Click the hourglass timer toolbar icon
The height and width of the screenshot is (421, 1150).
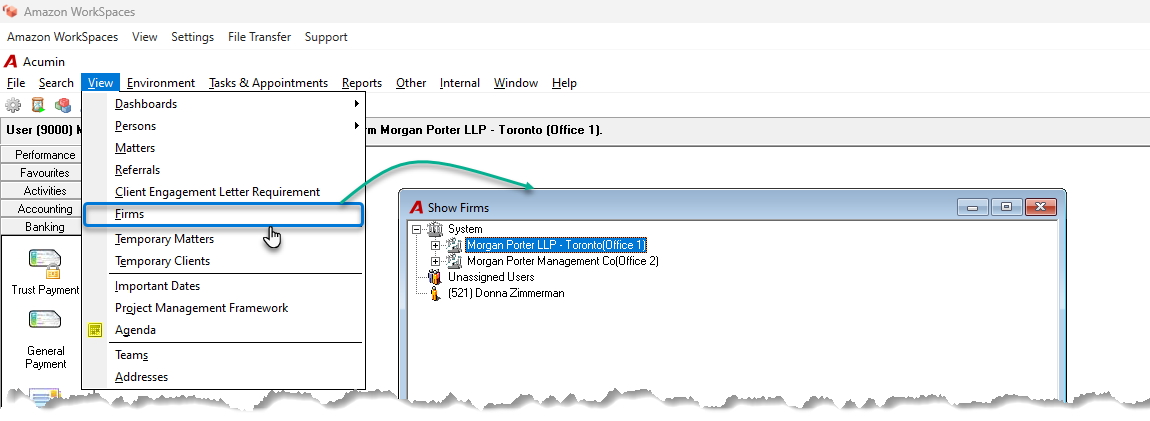click(x=38, y=105)
